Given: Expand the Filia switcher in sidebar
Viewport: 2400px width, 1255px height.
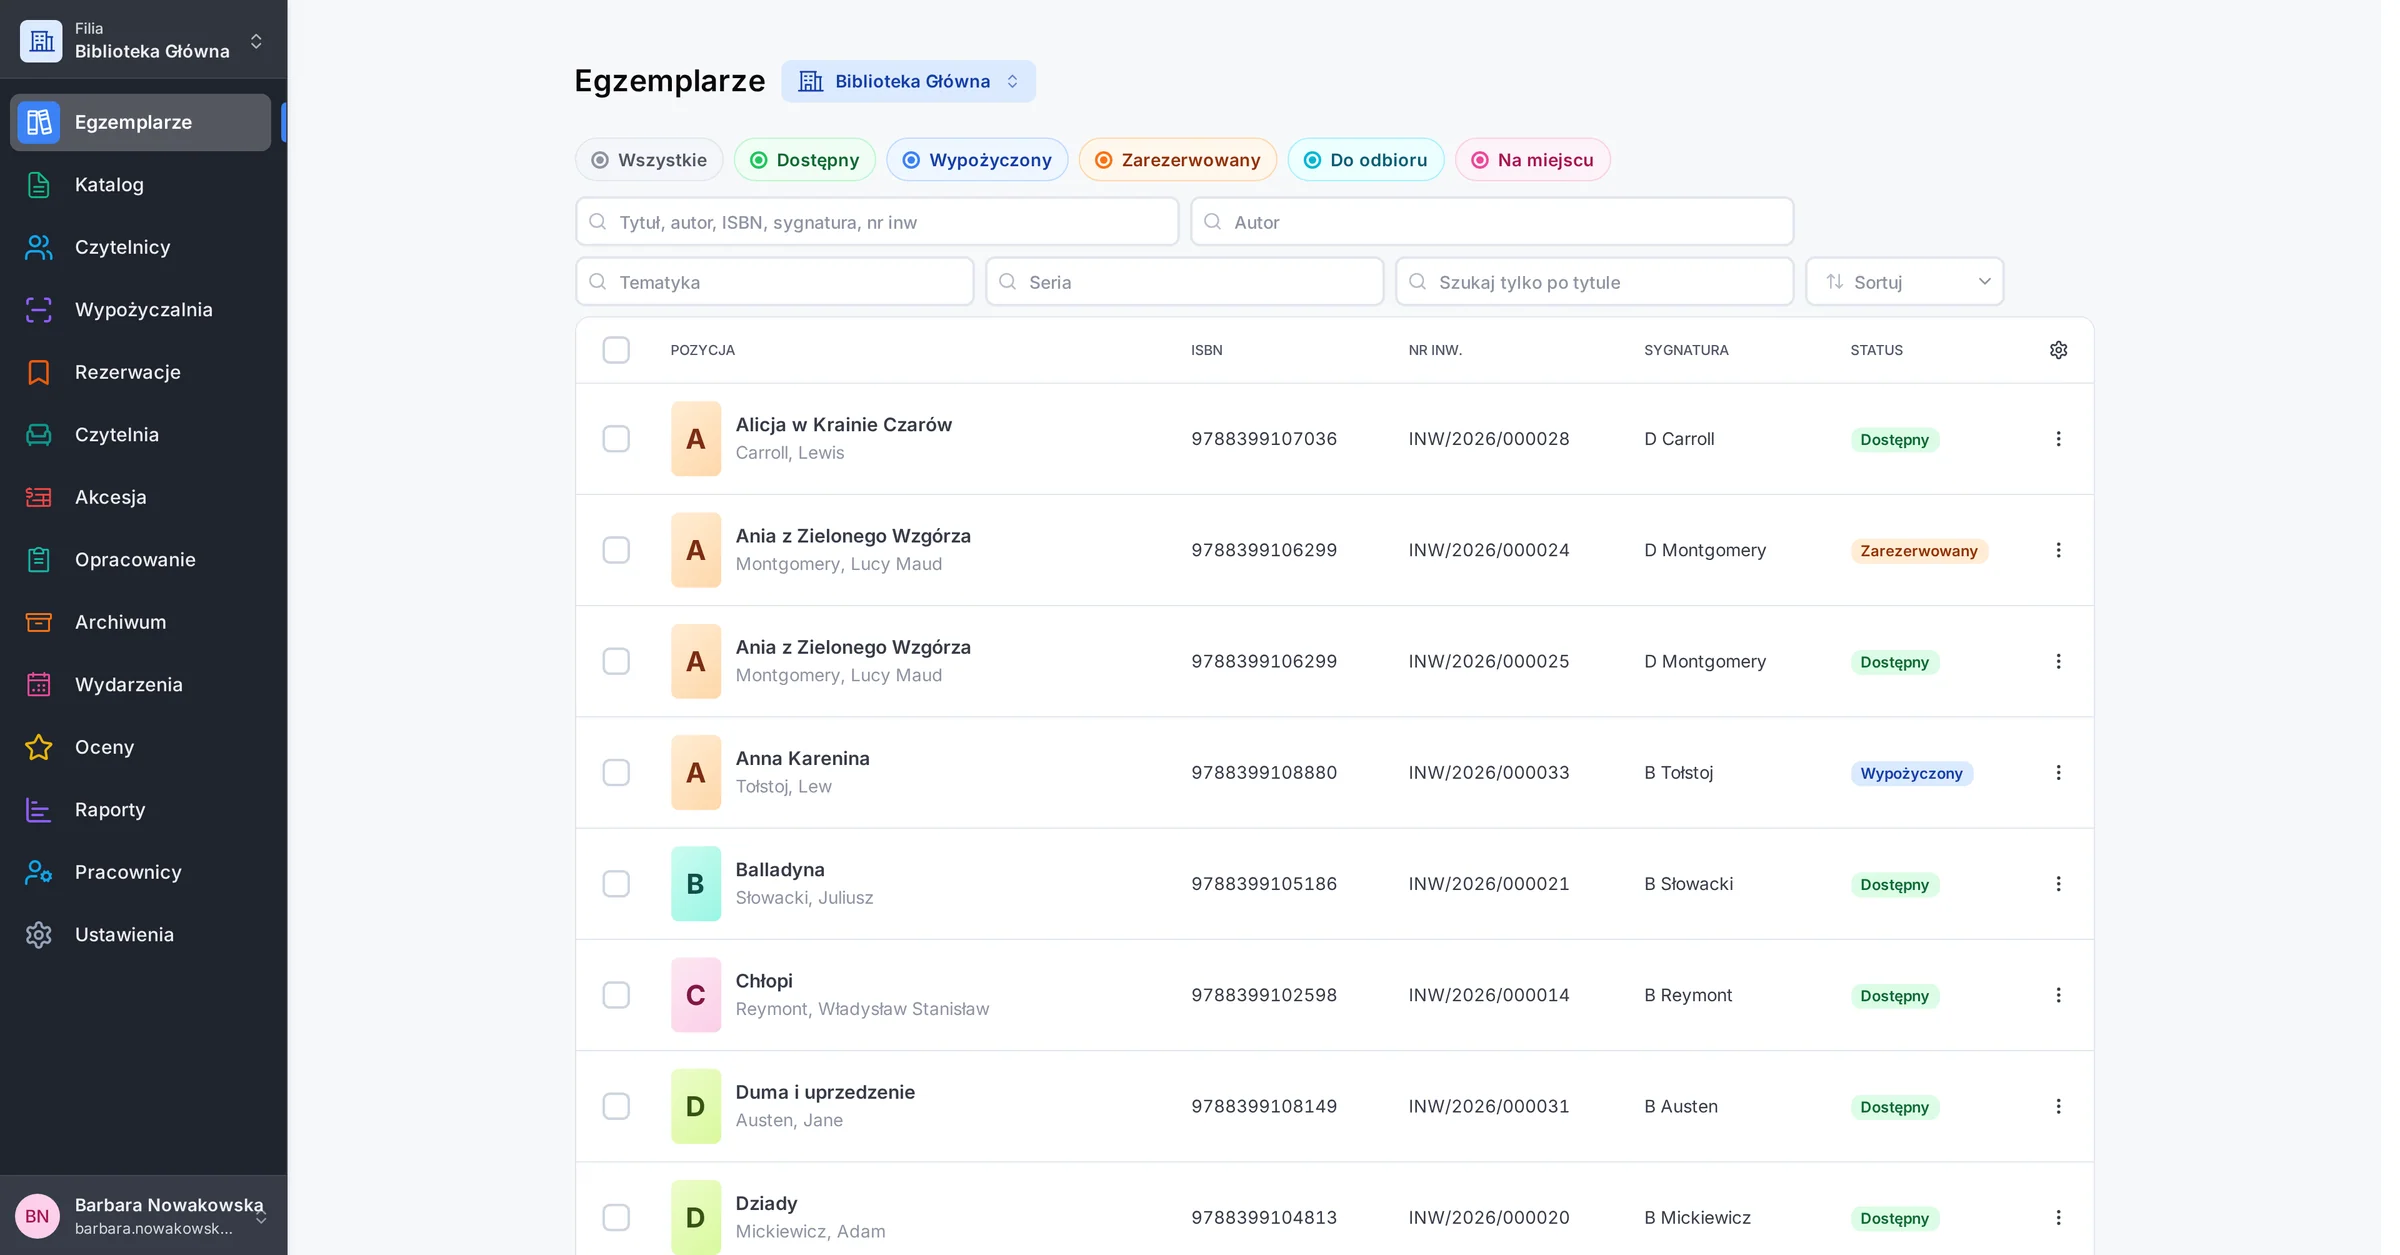Looking at the screenshot, I should click(x=143, y=40).
